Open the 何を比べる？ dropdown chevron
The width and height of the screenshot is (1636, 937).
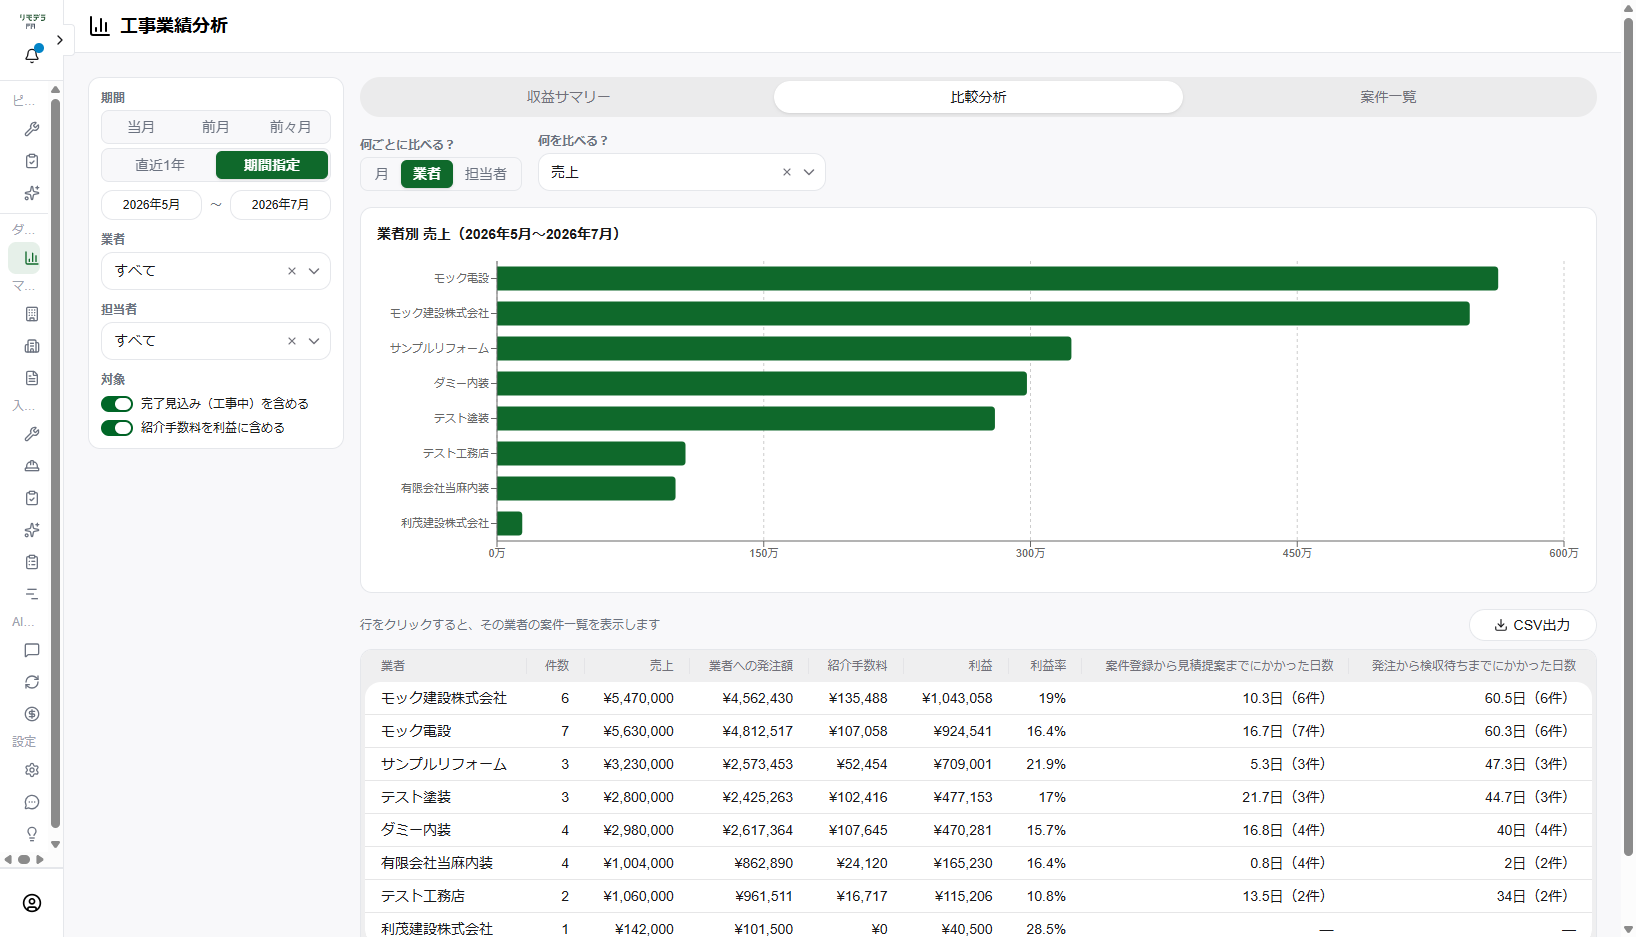tap(809, 172)
